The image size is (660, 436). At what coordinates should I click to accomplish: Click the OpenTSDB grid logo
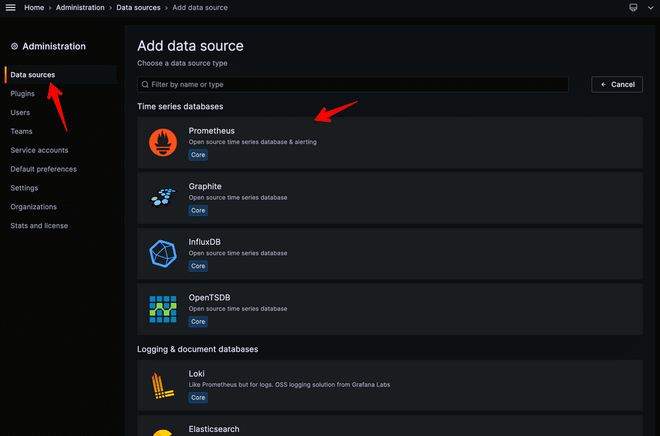(162, 308)
